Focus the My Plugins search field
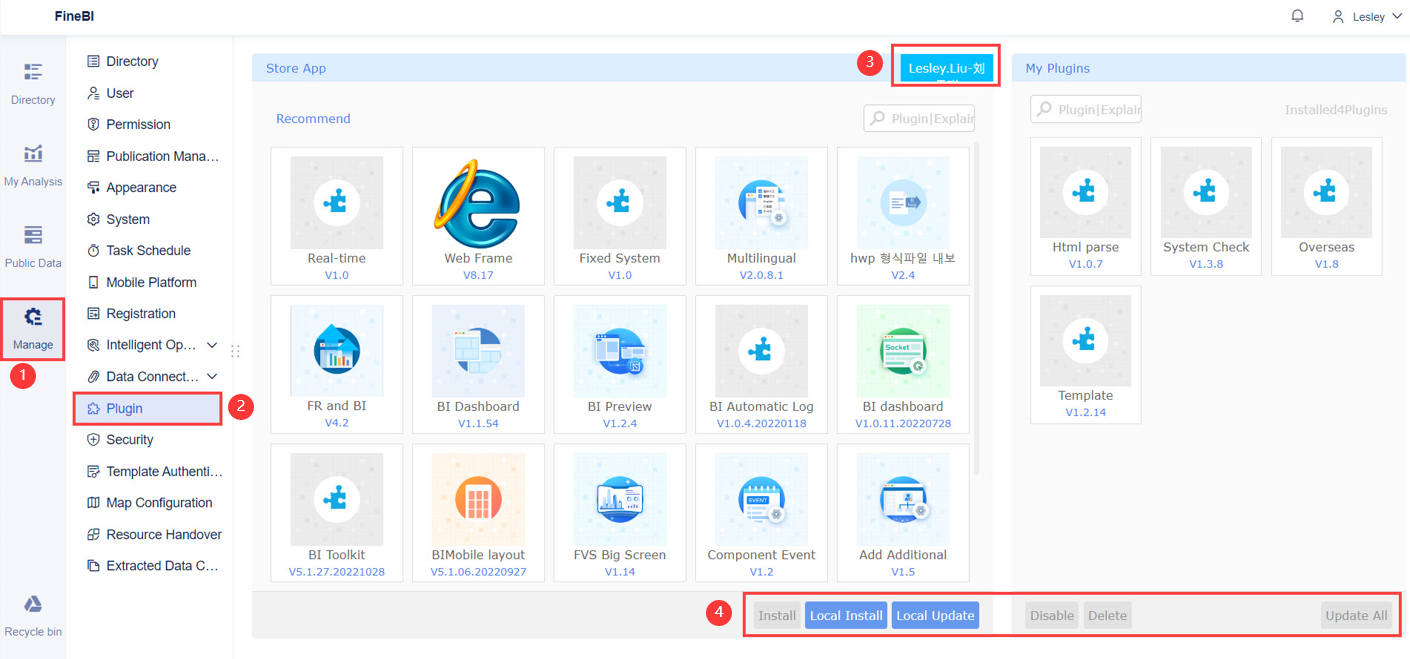 coord(1086,109)
